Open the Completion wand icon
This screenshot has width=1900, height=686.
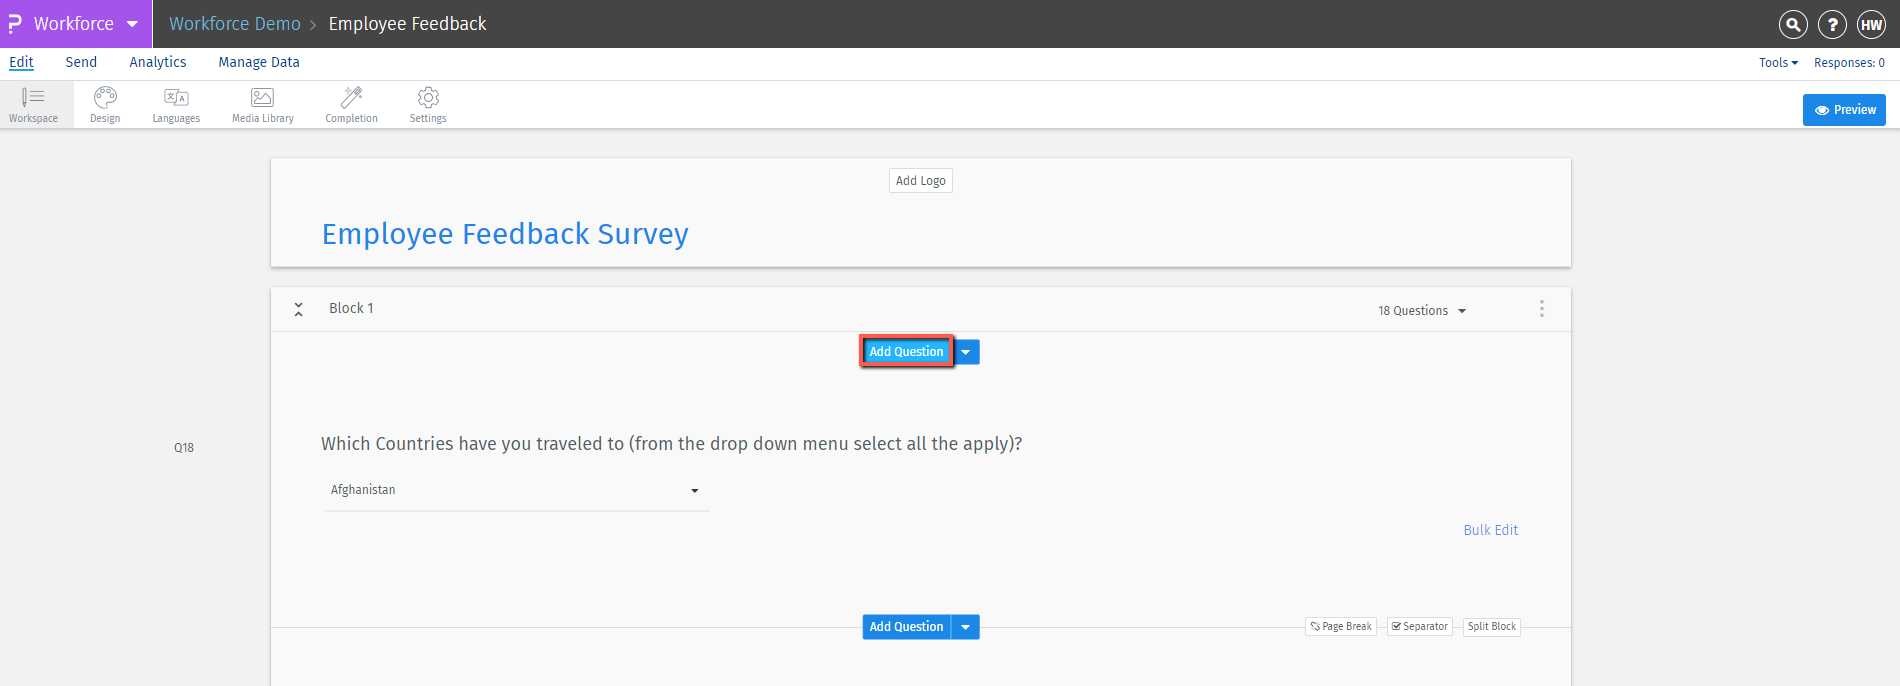351,104
